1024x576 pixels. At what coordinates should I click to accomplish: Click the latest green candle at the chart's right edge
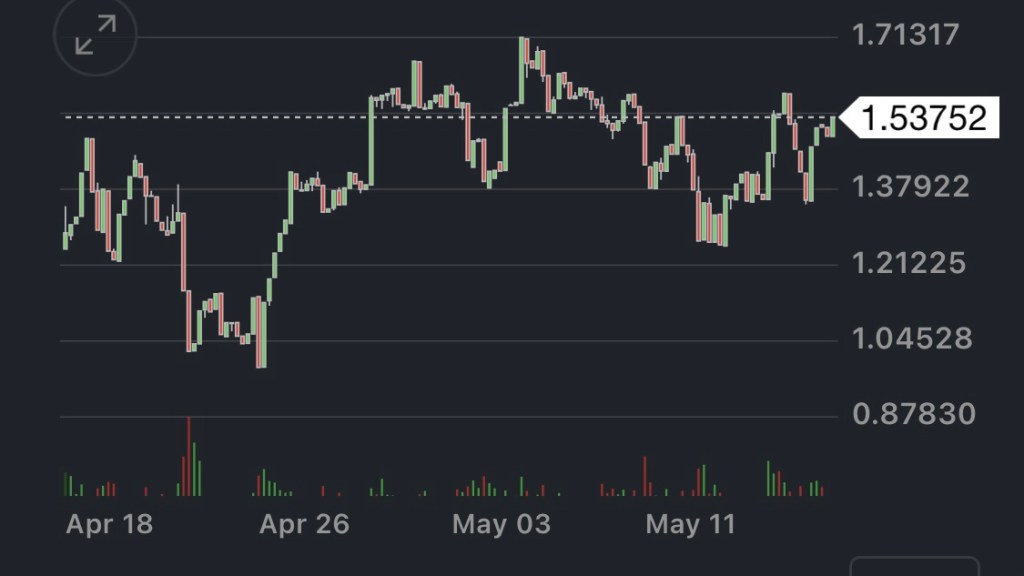[x=832, y=124]
